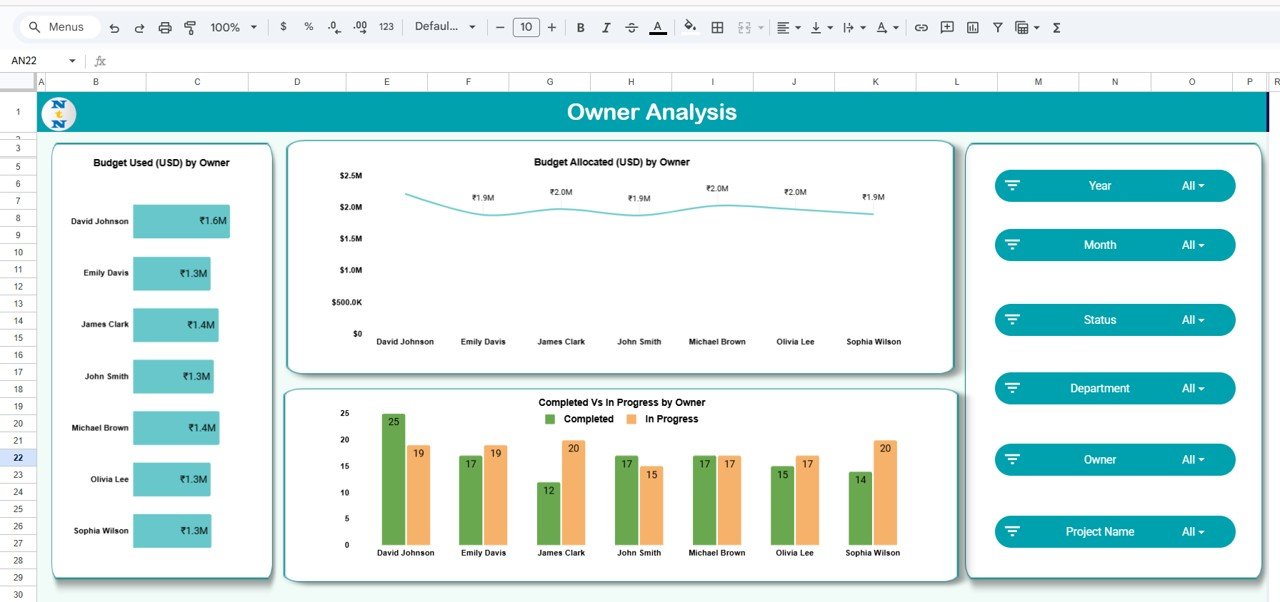Open the Menus search box
1280x602 pixels.
click(x=59, y=27)
